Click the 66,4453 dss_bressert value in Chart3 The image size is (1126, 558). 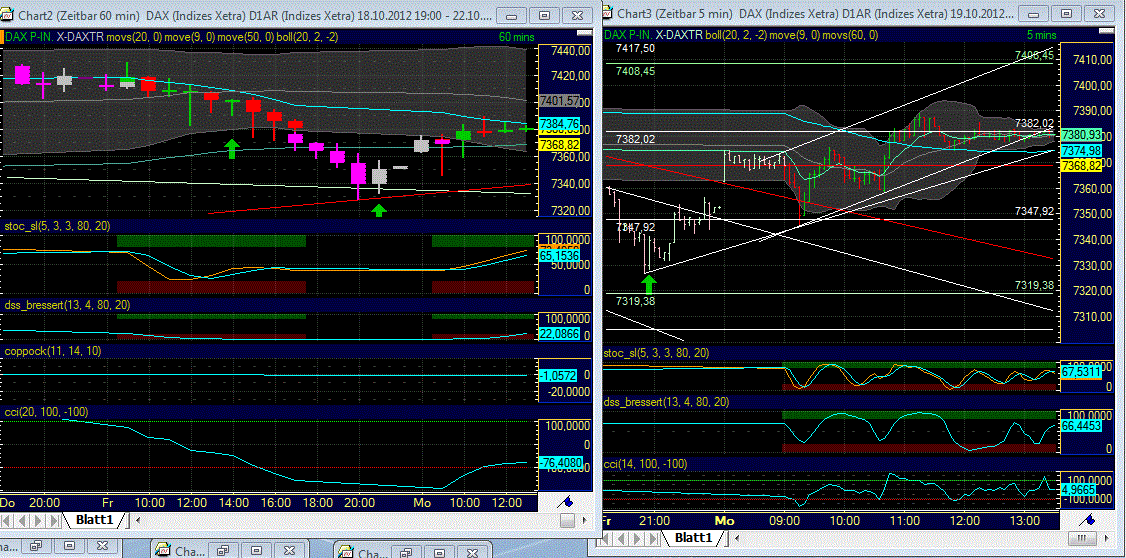[x=1080, y=425]
